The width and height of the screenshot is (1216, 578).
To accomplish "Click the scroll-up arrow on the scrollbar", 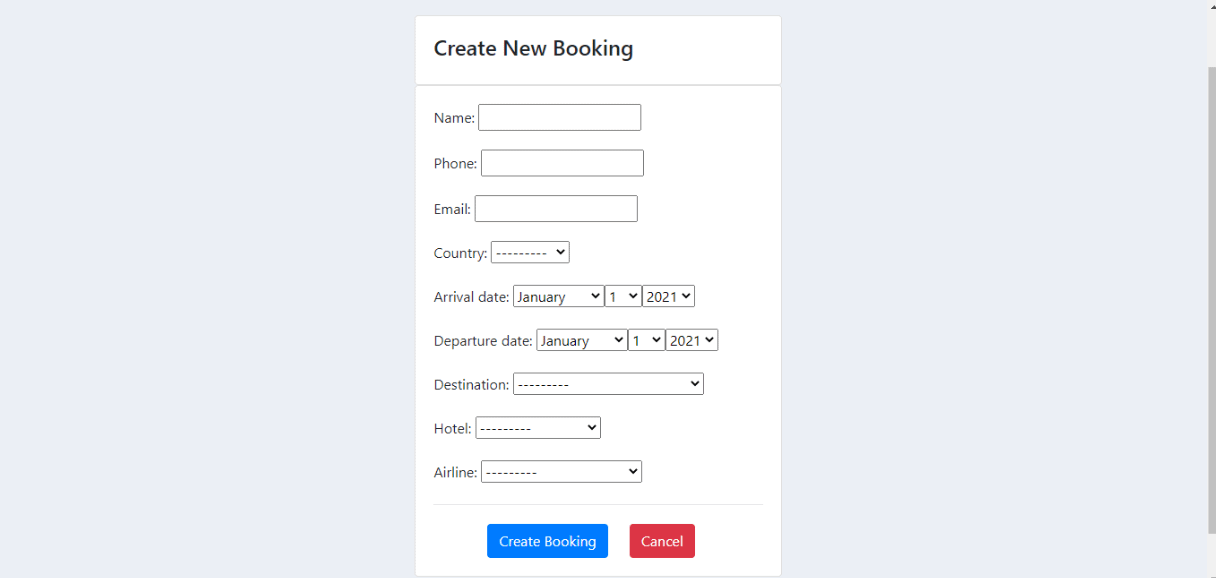I will pos(1210,7).
